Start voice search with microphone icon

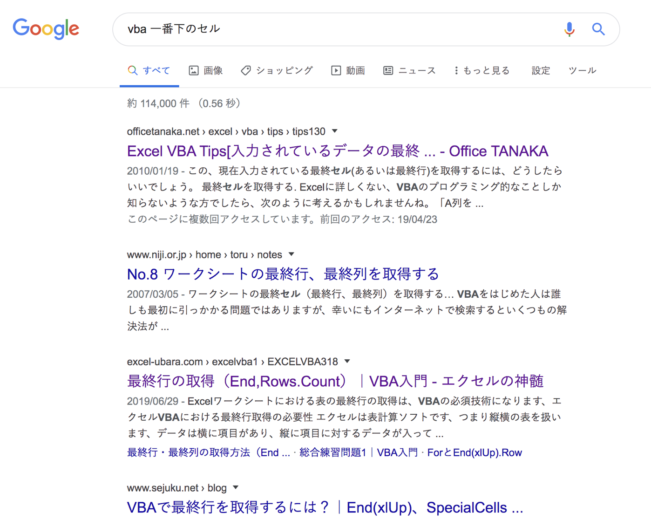[569, 29]
